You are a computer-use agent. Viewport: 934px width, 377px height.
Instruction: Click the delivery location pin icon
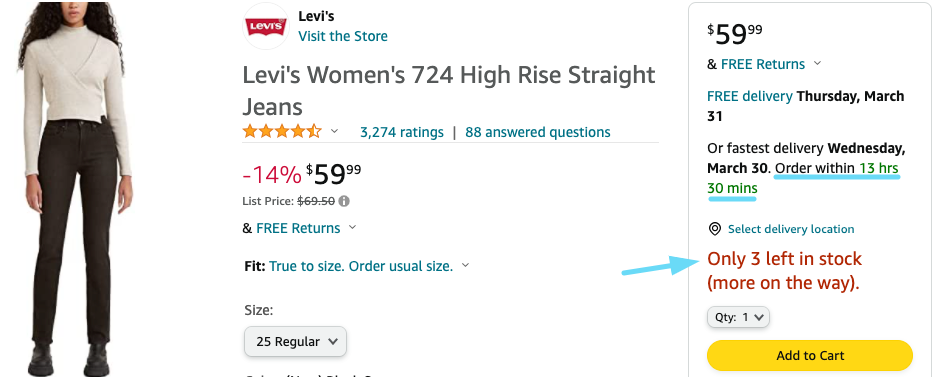[x=714, y=229]
